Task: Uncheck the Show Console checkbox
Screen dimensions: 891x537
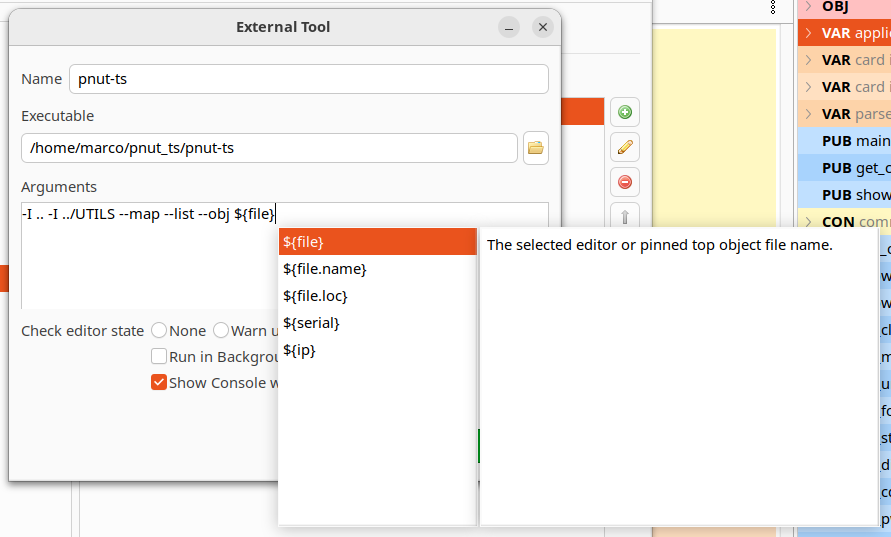Action: pyautogui.click(x=159, y=382)
